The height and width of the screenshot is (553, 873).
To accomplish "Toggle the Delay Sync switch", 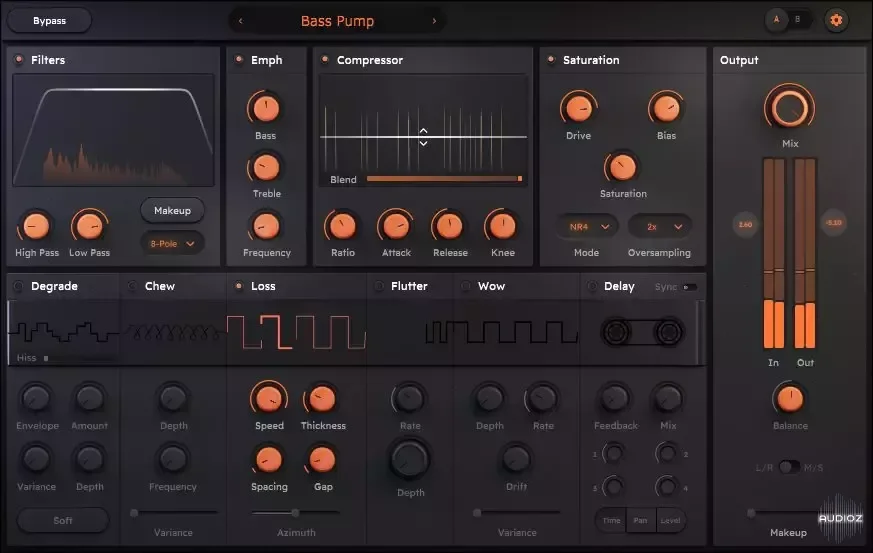I will [690, 287].
